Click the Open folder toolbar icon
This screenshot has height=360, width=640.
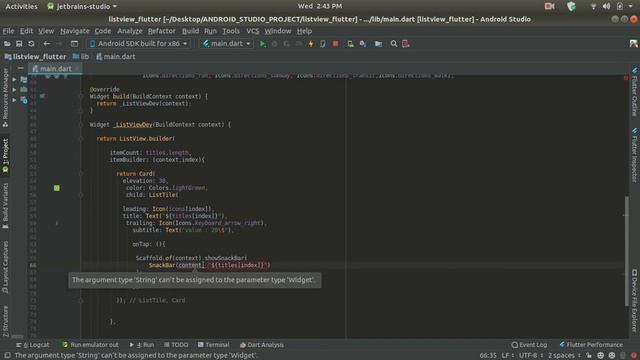pyautogui.click(x=7, y=44)
